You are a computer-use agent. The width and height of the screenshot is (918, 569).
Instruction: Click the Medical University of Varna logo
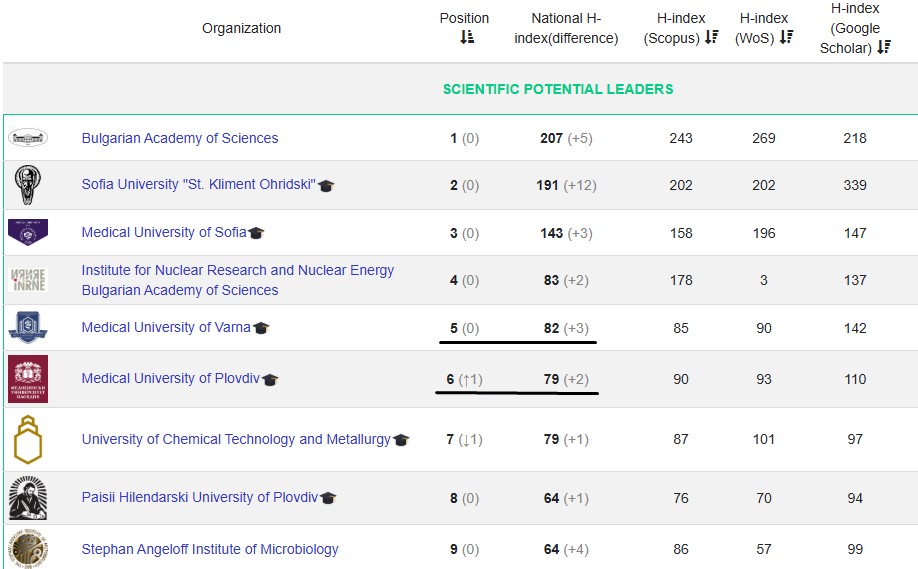click(x=28, y=327)
